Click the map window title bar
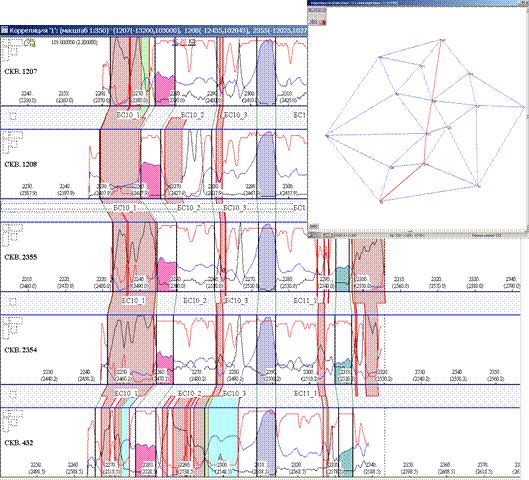 point(418,3)
